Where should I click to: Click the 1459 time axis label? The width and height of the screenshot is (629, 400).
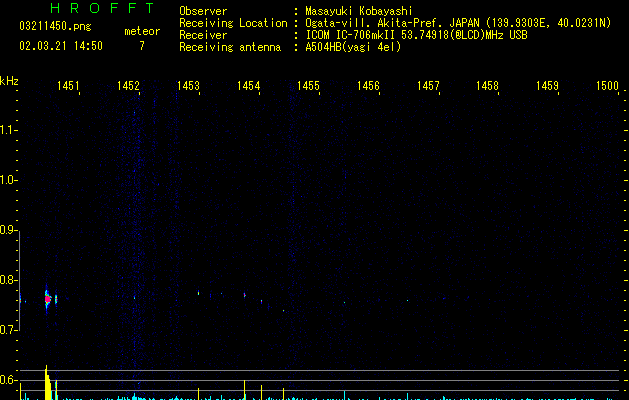tap(547, 85)
